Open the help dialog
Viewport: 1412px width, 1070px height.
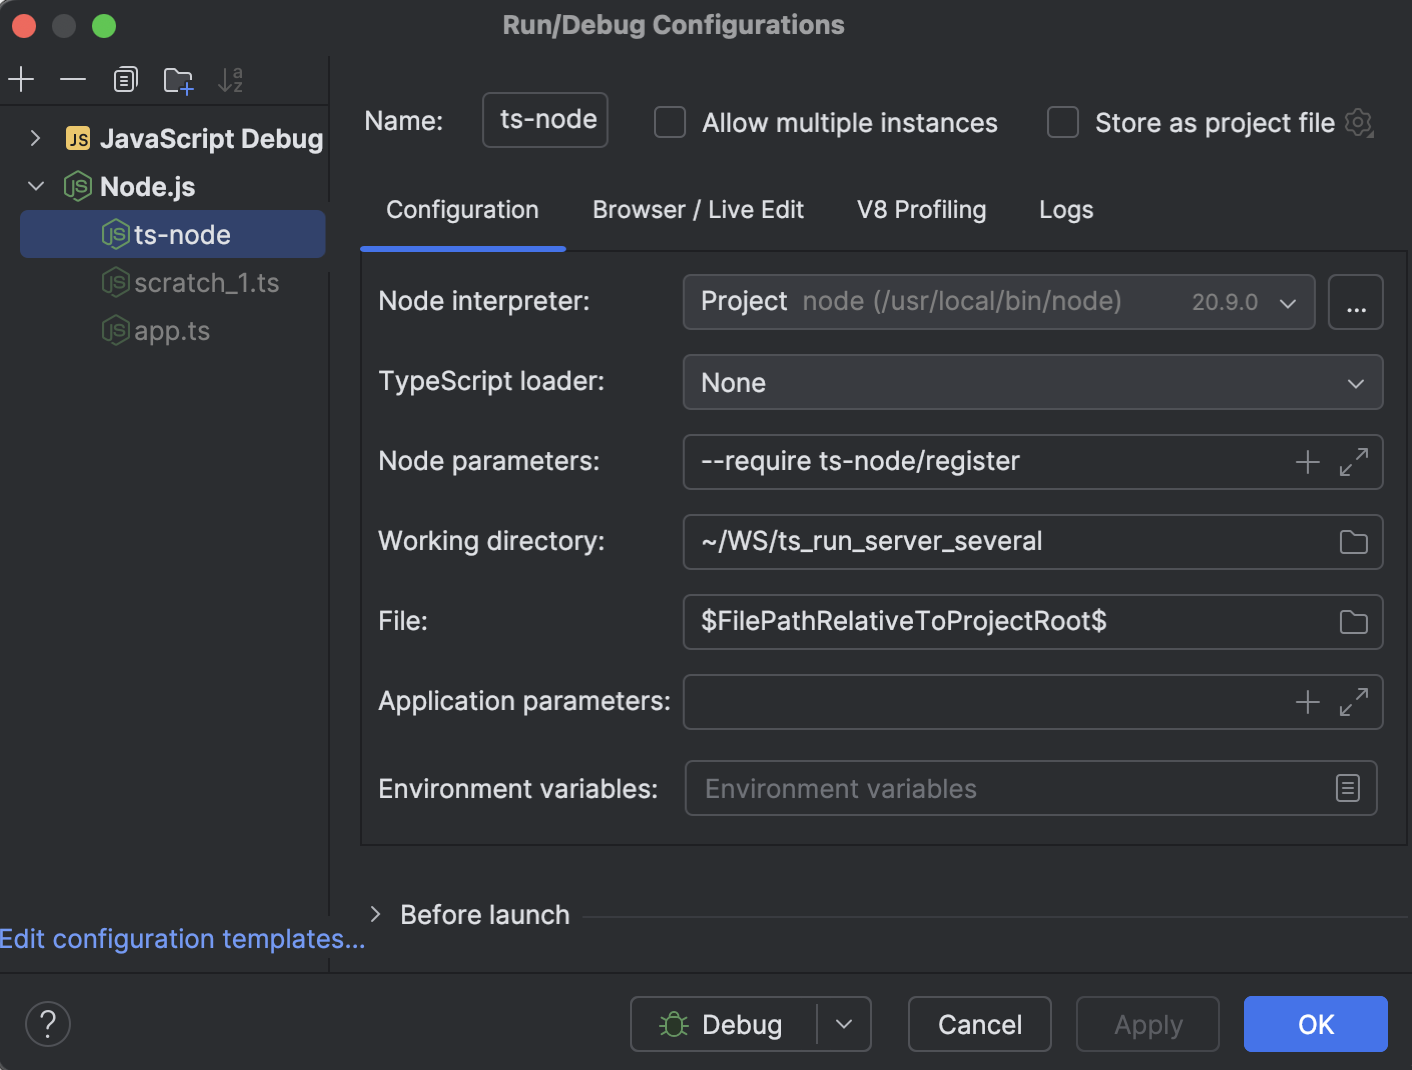(47, 1023)
